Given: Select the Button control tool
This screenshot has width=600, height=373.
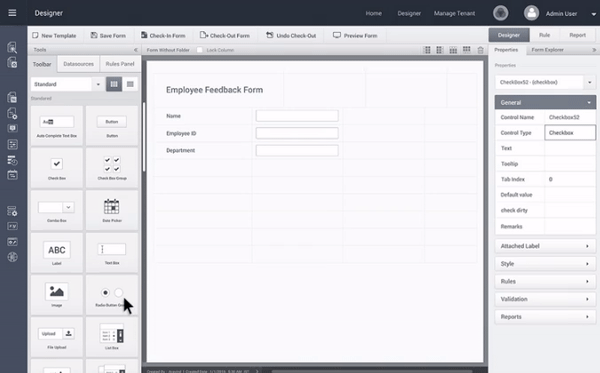Looking at the screenshot, I should [112, 126].
